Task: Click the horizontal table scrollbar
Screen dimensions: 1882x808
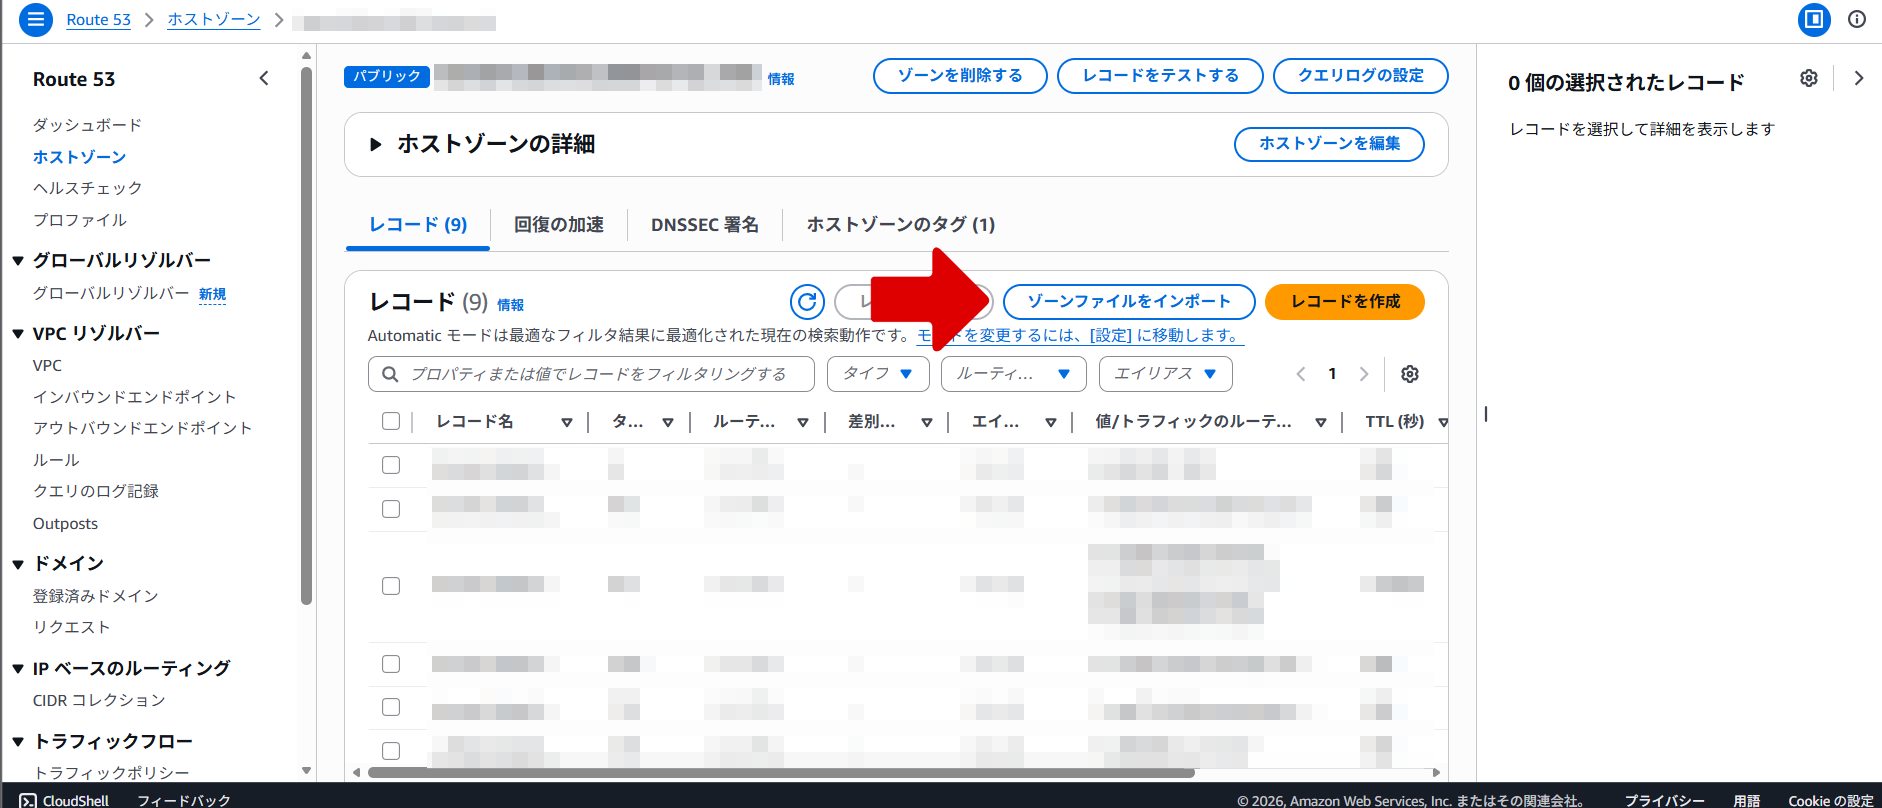Action: (780, 772)
